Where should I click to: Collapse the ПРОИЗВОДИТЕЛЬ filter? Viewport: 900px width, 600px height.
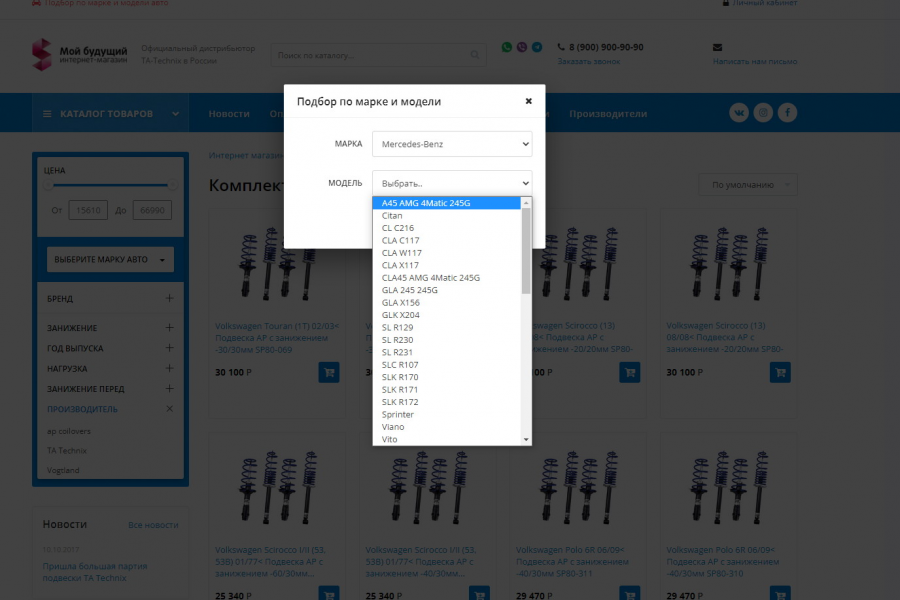coord(169,409)
